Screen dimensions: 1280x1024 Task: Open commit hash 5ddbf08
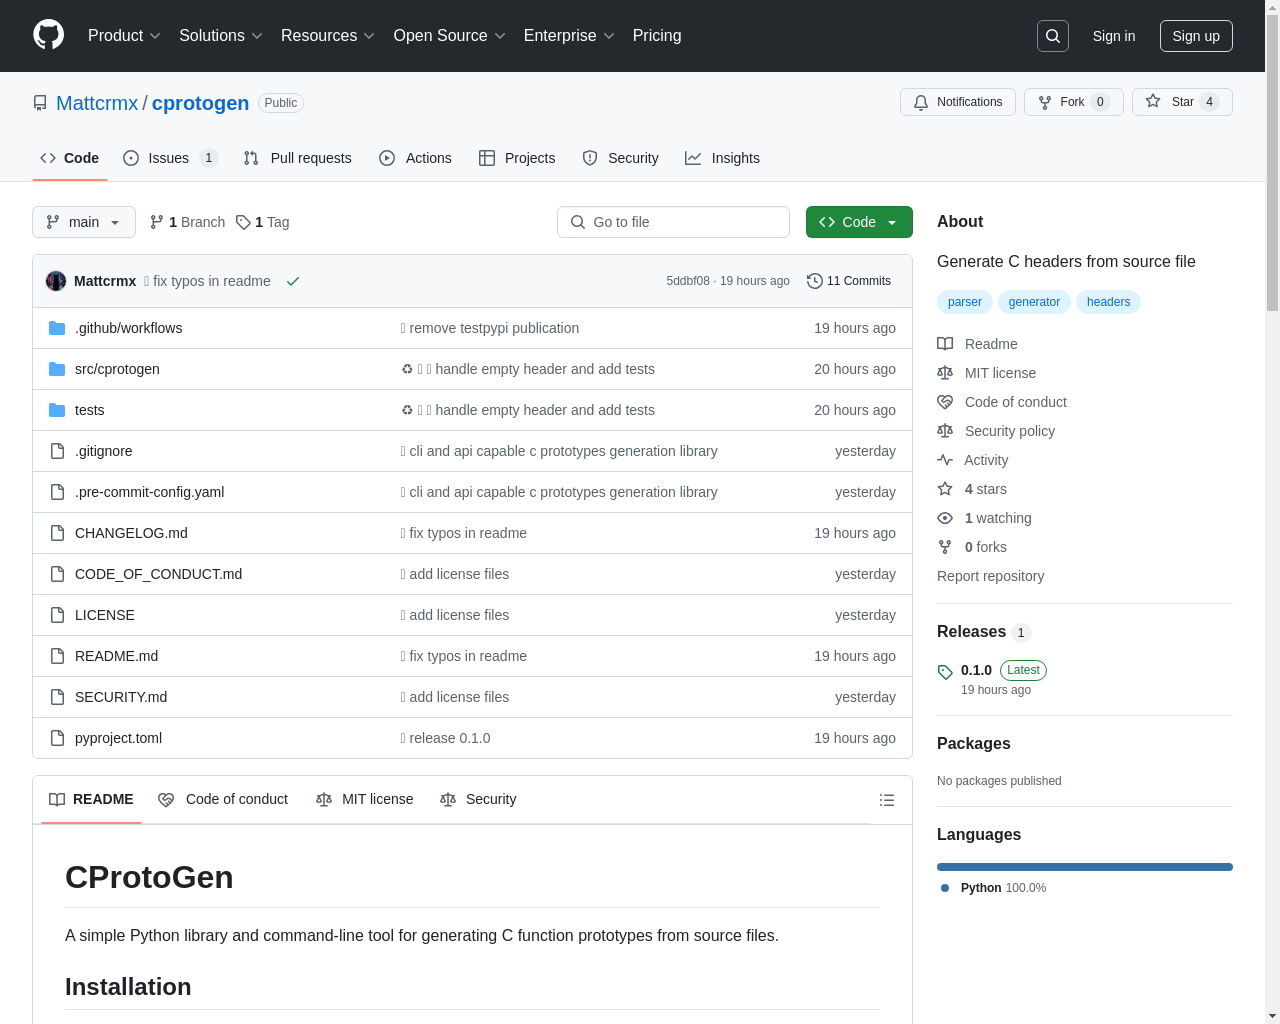pos(688,281)
